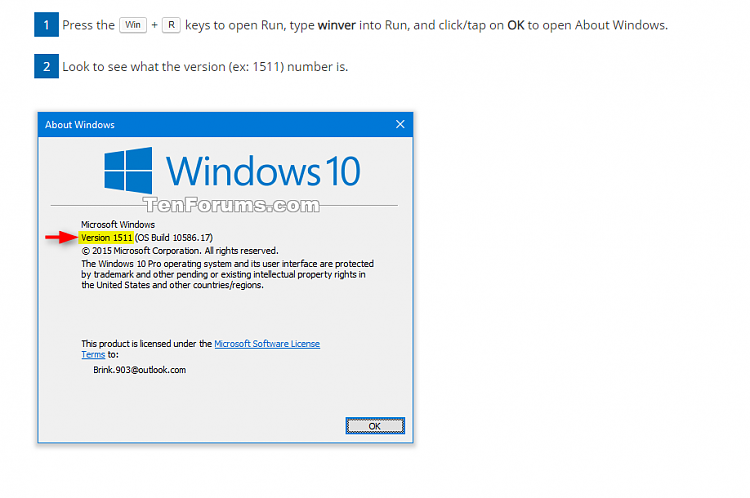
Task: Click the 'About Windows' title bar text
Action: [80, 125]
